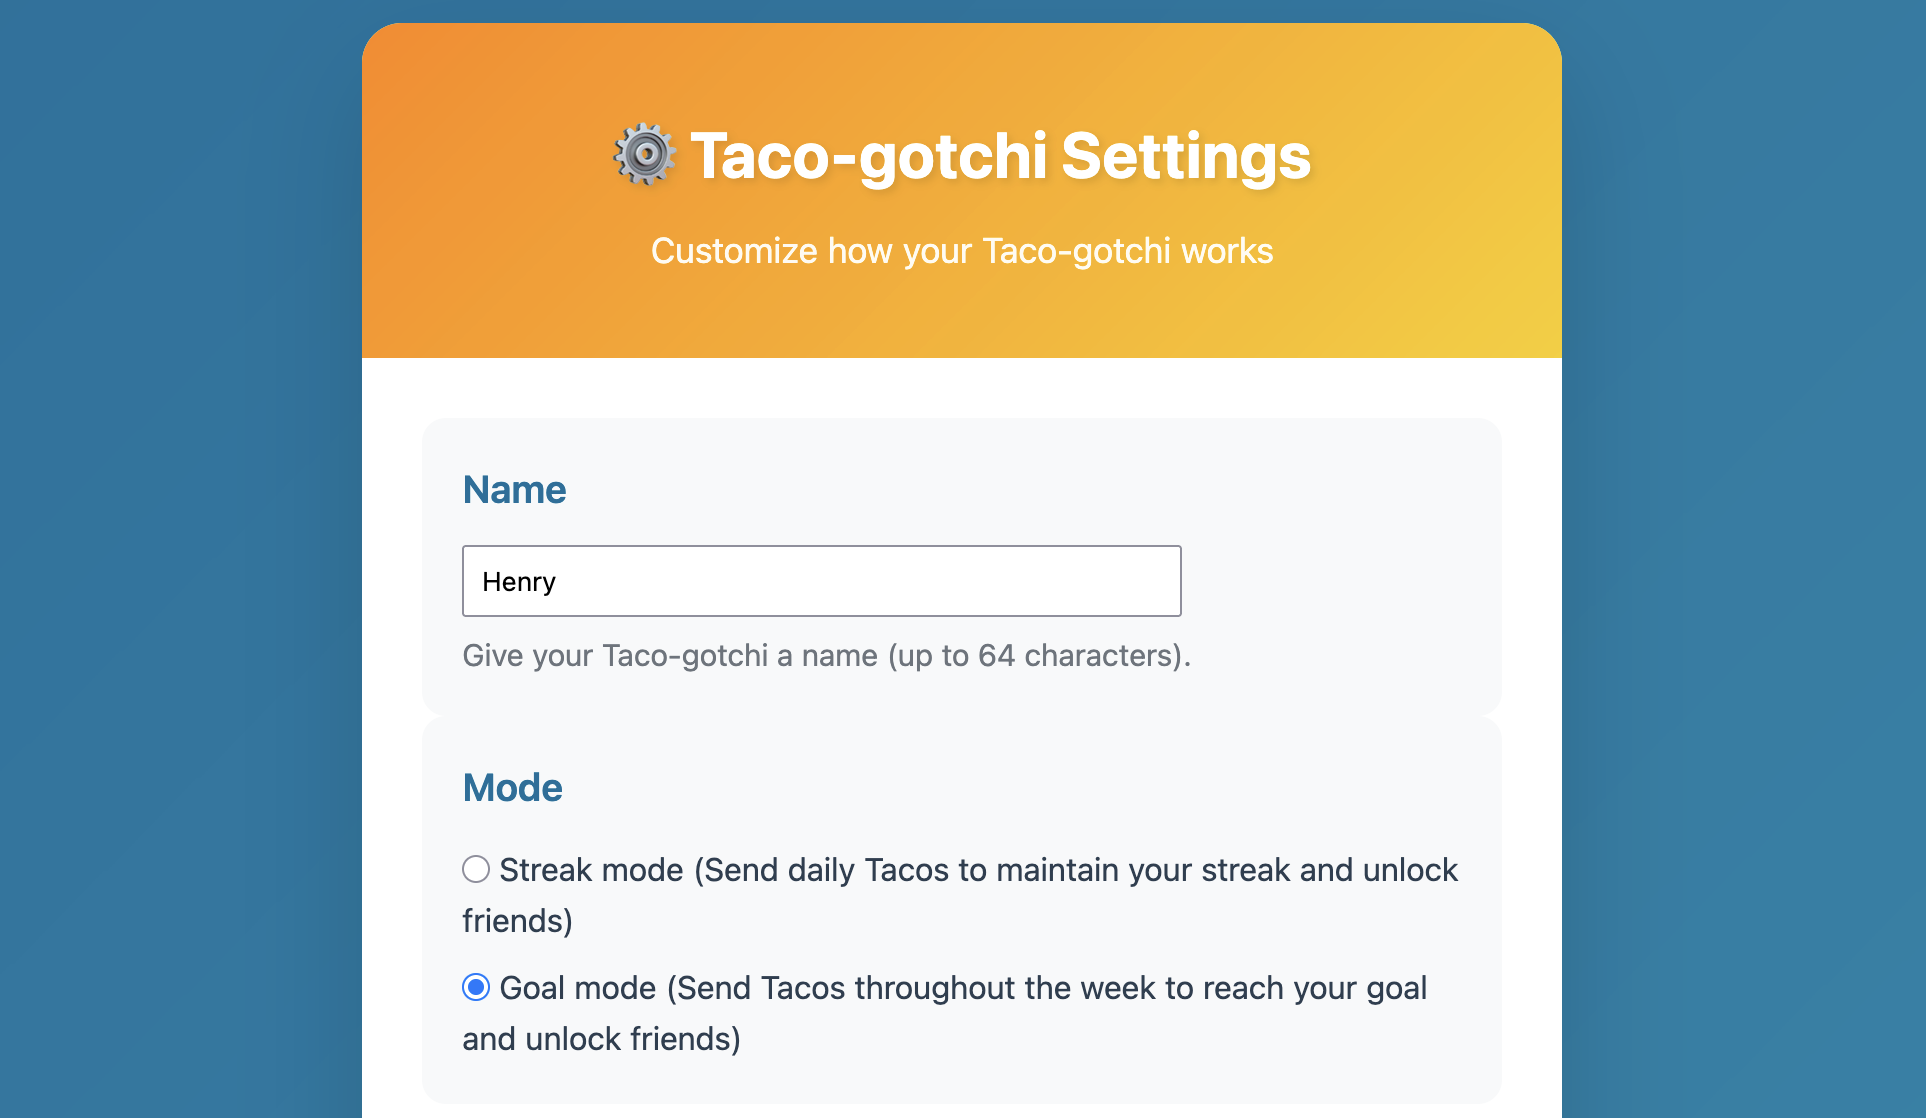Click the blue page background on the right

coord(1745,560)
